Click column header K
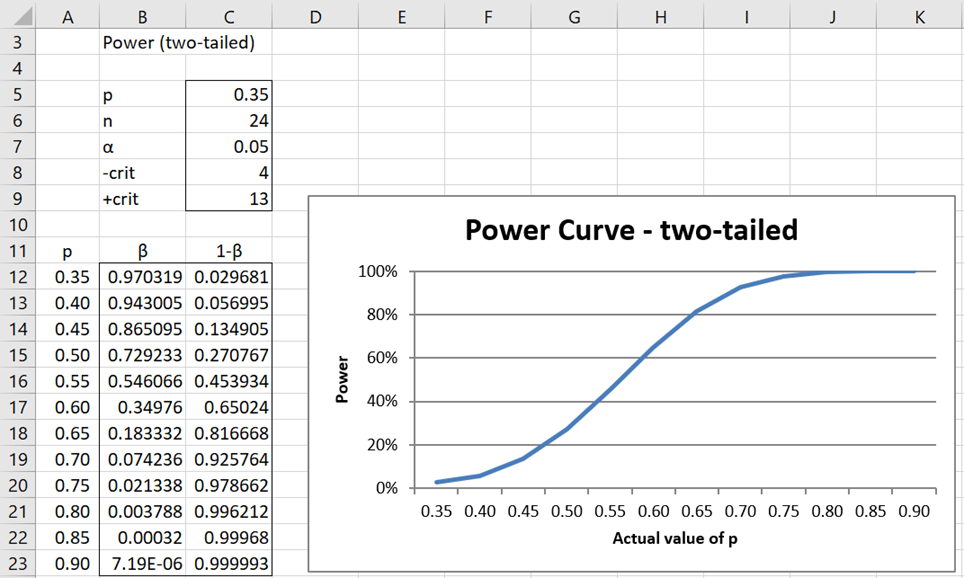The width and height of the screenshot is (964, 578). point(920,17)
